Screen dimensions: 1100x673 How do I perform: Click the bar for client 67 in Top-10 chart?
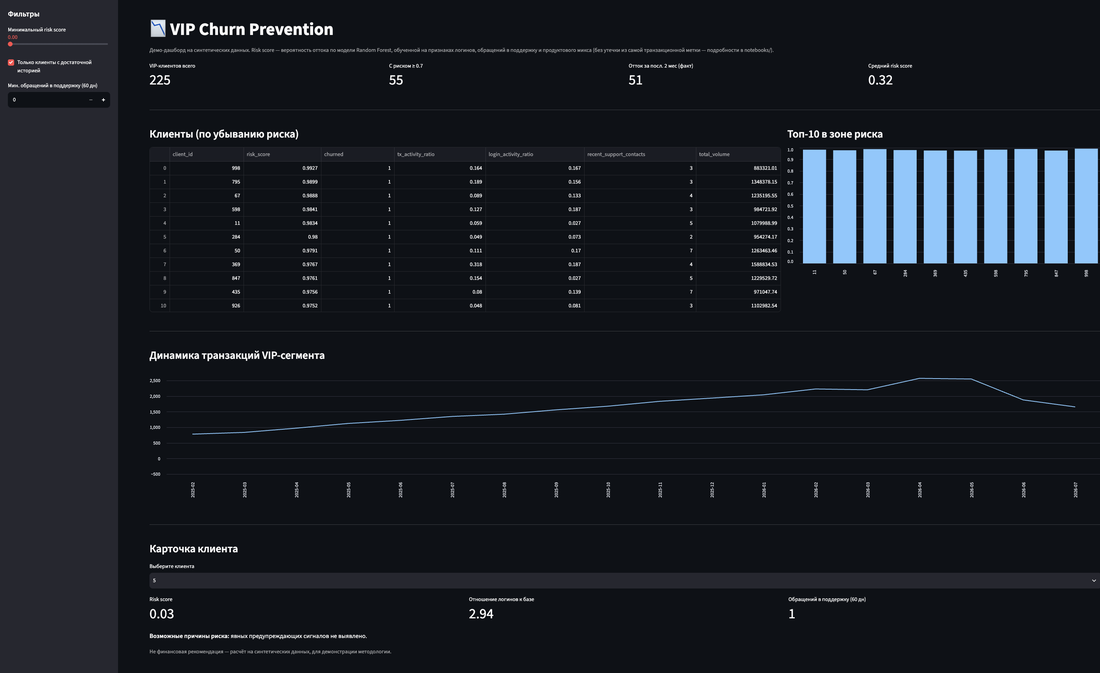874,206
